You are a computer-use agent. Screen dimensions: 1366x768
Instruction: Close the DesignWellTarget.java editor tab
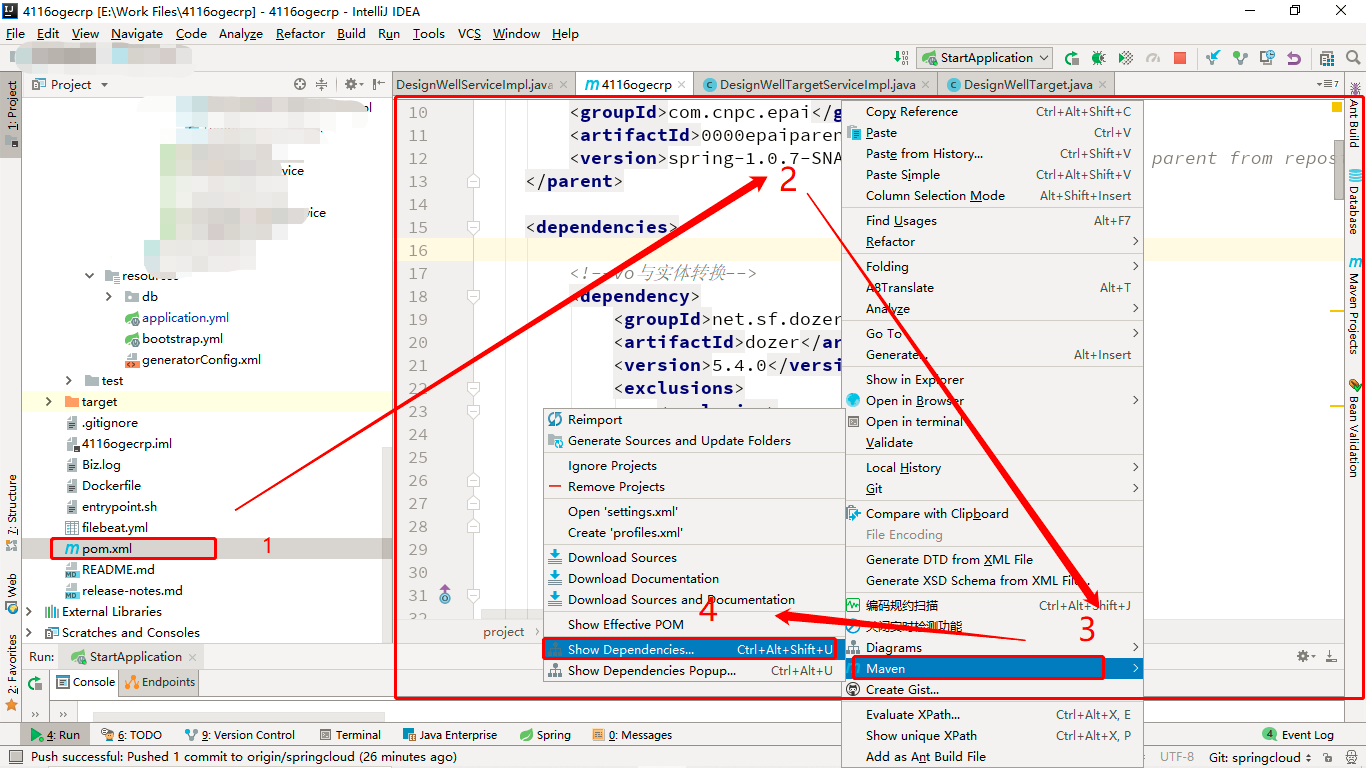1102,85
